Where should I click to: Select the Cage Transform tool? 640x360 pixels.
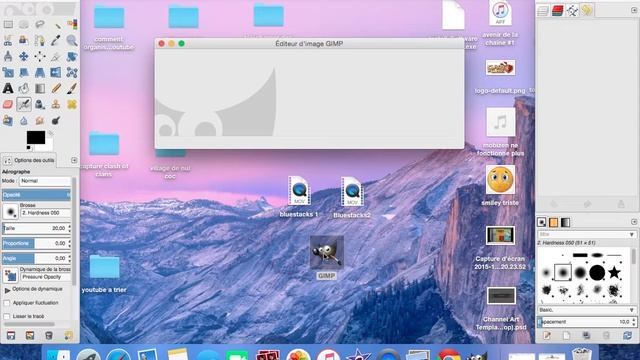tap(72, 73)
